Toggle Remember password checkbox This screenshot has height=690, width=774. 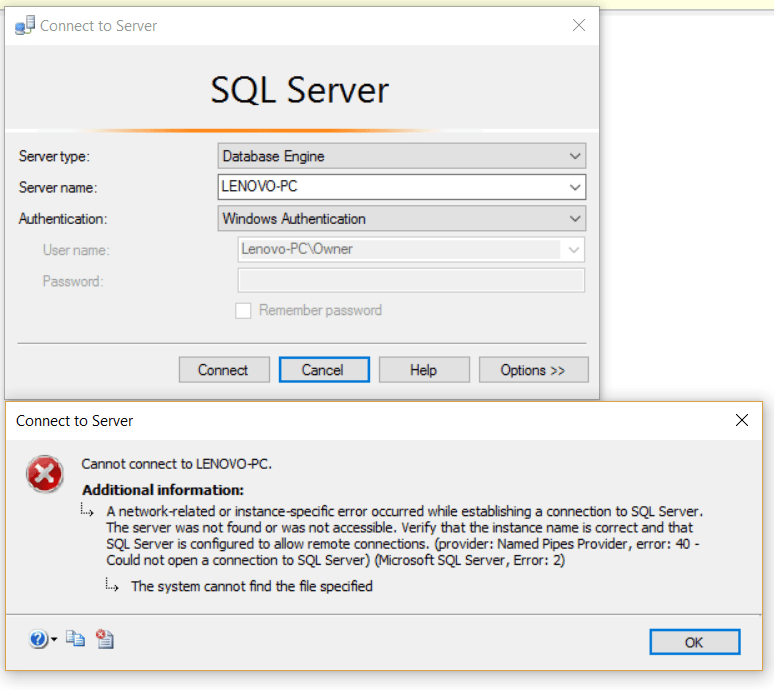(x=243, y=310)
